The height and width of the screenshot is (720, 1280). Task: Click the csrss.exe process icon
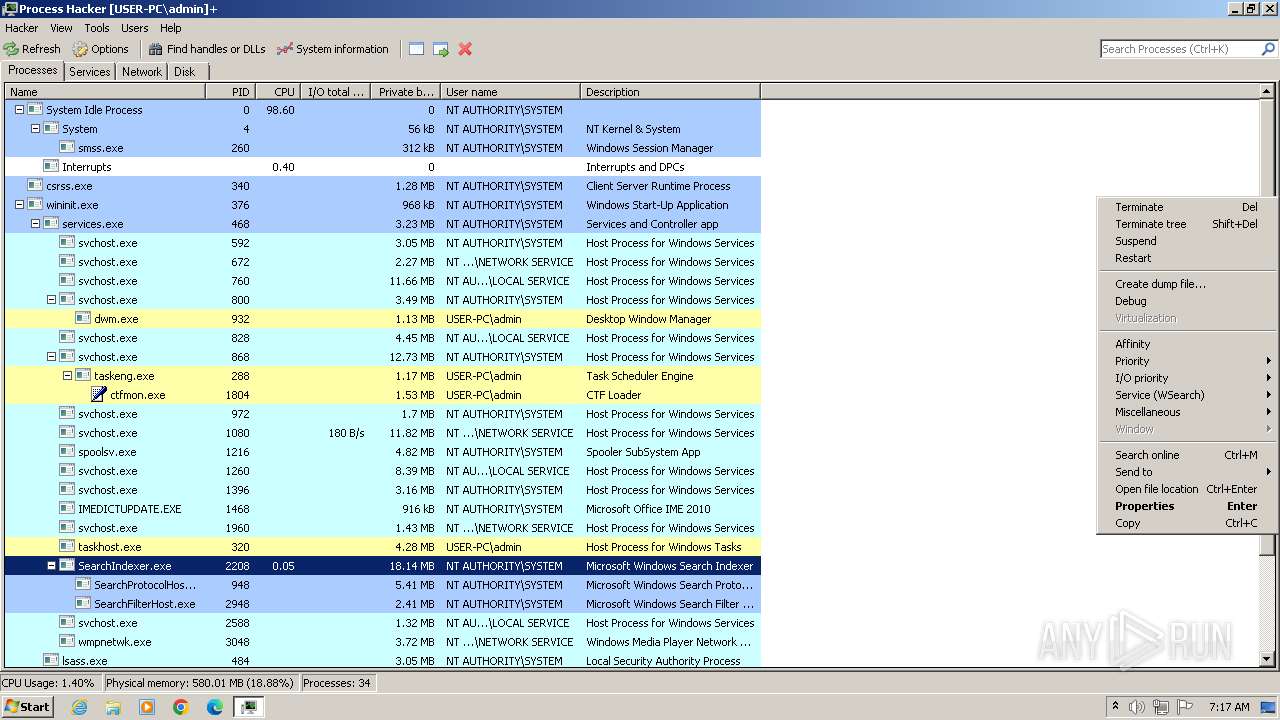[35, 186]
